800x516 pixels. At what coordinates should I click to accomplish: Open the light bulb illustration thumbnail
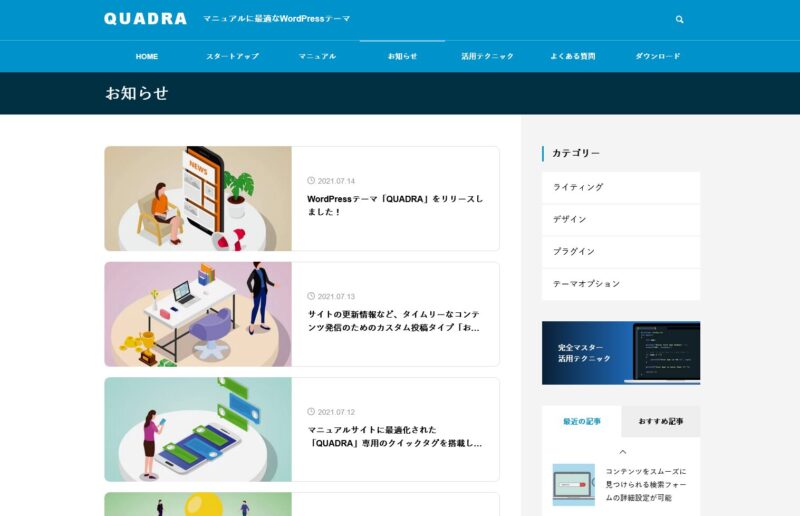198,504
